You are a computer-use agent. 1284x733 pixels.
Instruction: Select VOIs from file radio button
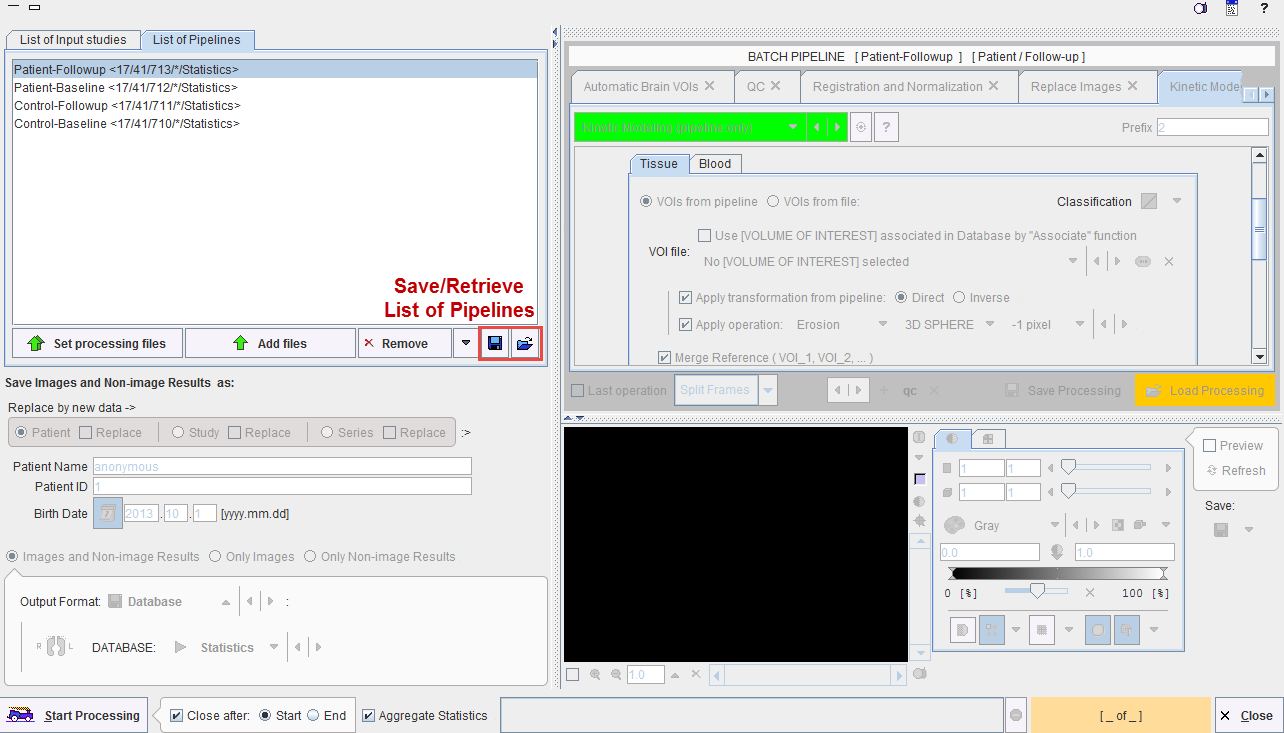pyautogui.click(x=773, y=202)
